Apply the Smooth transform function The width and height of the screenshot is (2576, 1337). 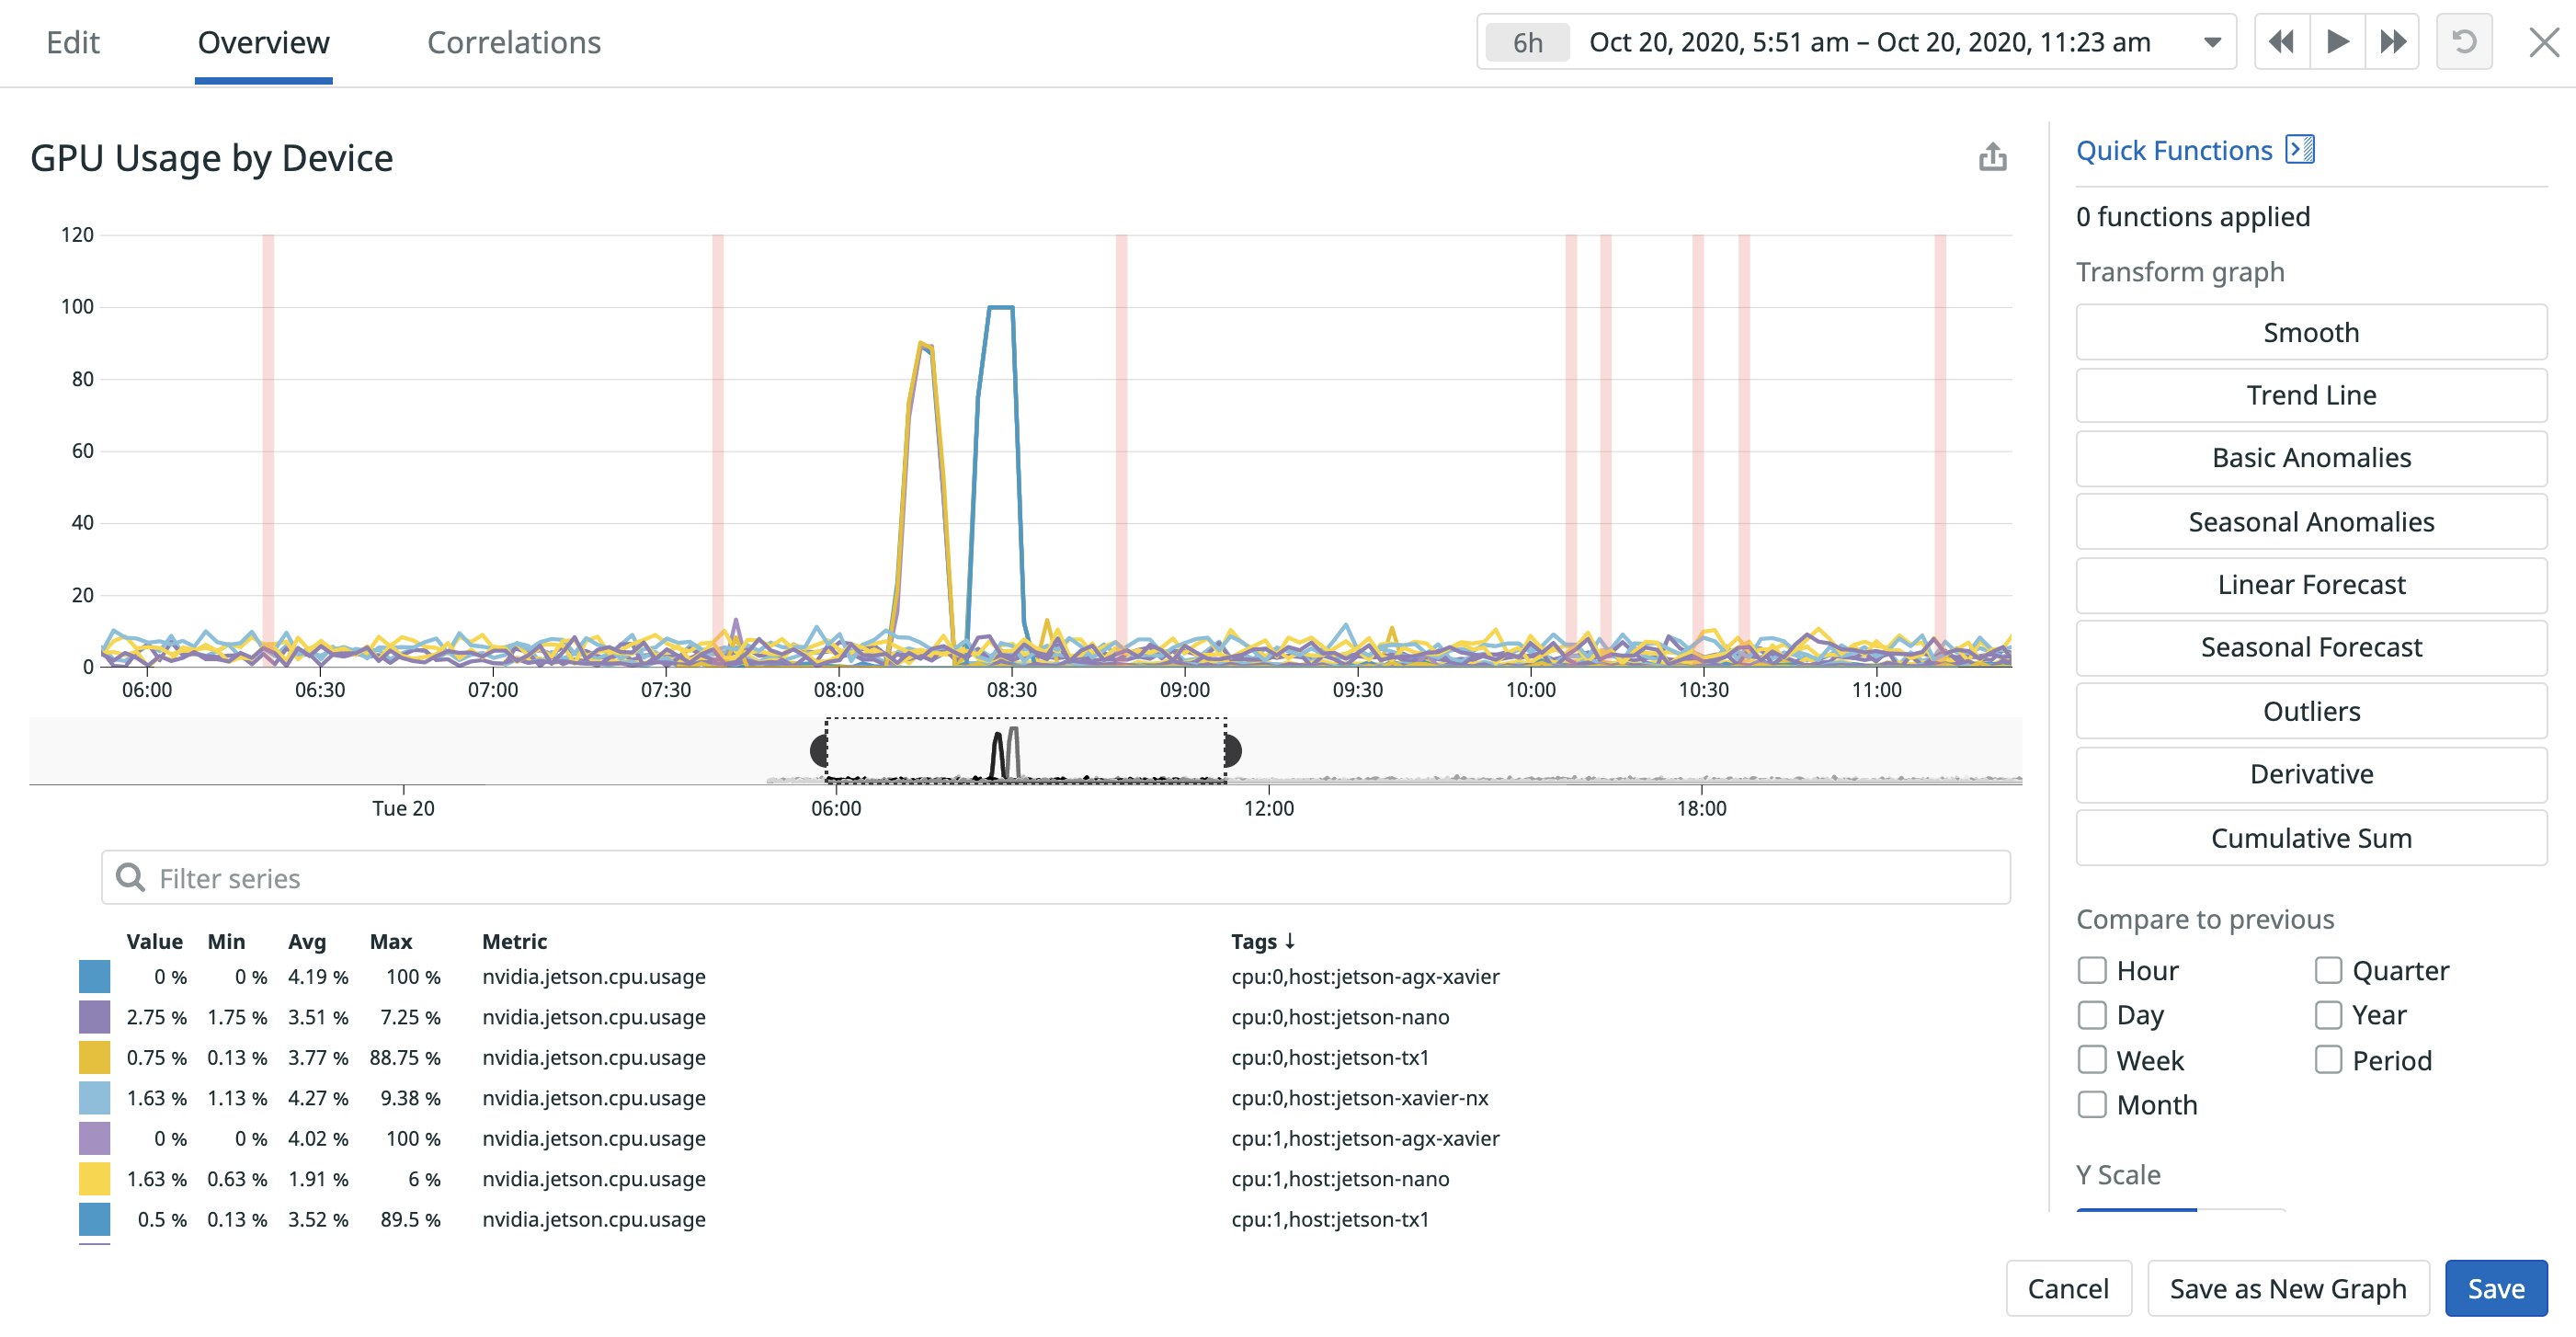[x=2310, y=332]
